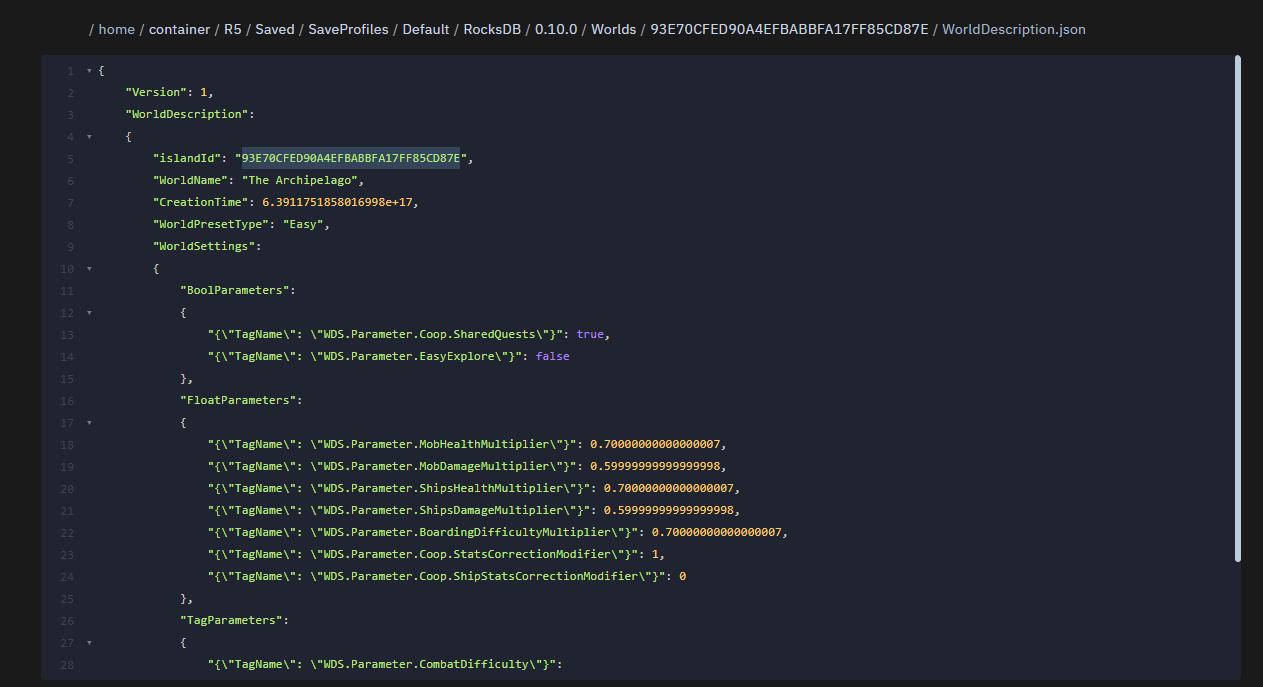
Task: Collapse the WorldSettings block at line 10
Action: click(x=89, y=268)
